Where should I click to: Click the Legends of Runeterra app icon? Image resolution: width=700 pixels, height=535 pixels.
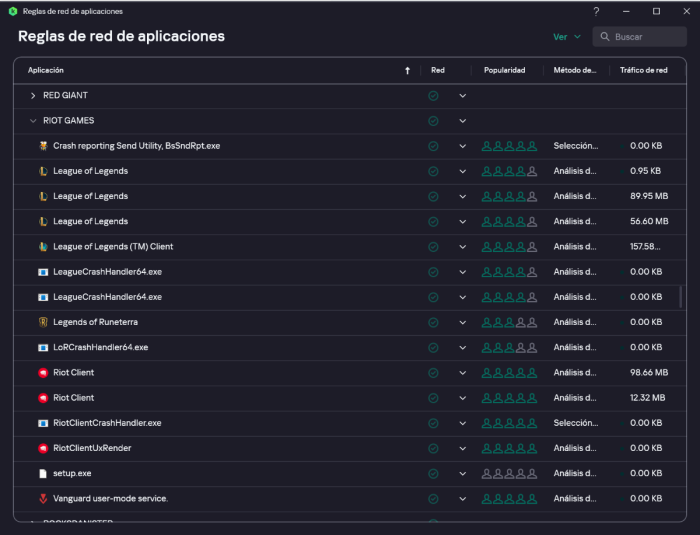click(43, 322)
